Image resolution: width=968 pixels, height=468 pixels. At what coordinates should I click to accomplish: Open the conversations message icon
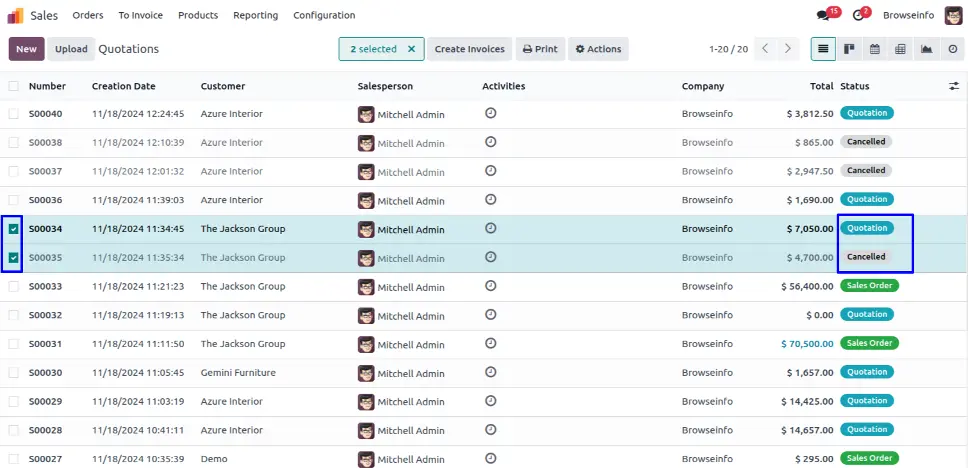[x=824, y=15]
